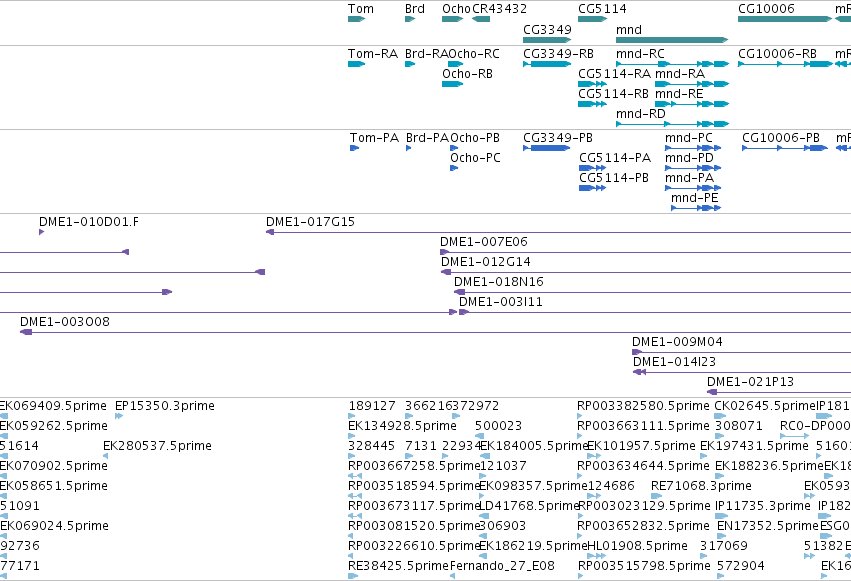The height and width of the screenshot is (581, 851).
Task: Click the LD41768.5prime label
Action: point(530,506)
